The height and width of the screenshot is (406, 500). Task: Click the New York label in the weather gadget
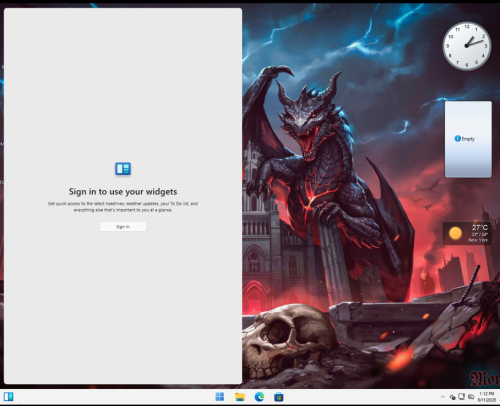(478, 240)
